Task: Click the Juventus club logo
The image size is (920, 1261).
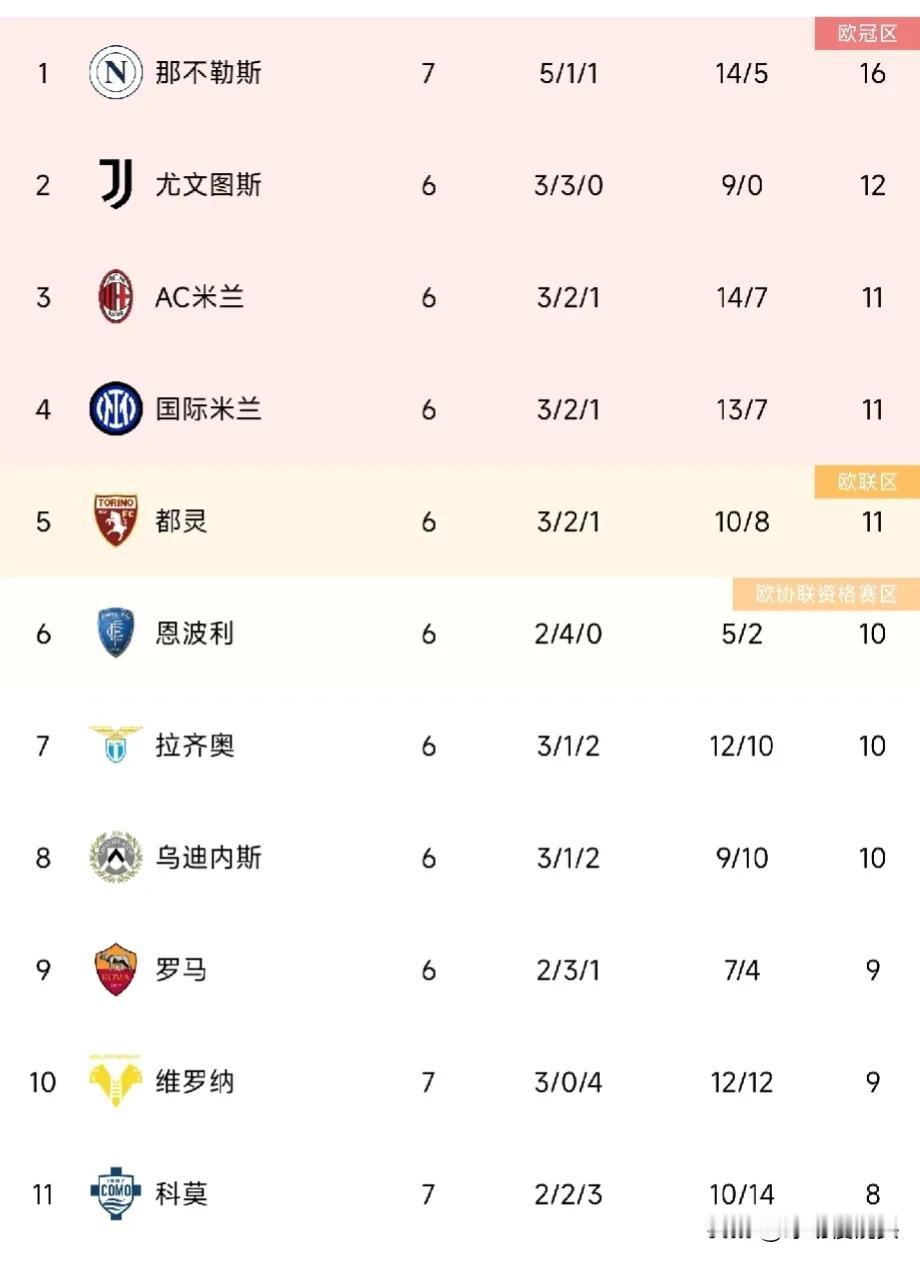Action: pyautogui.click(x=116, y=185)
